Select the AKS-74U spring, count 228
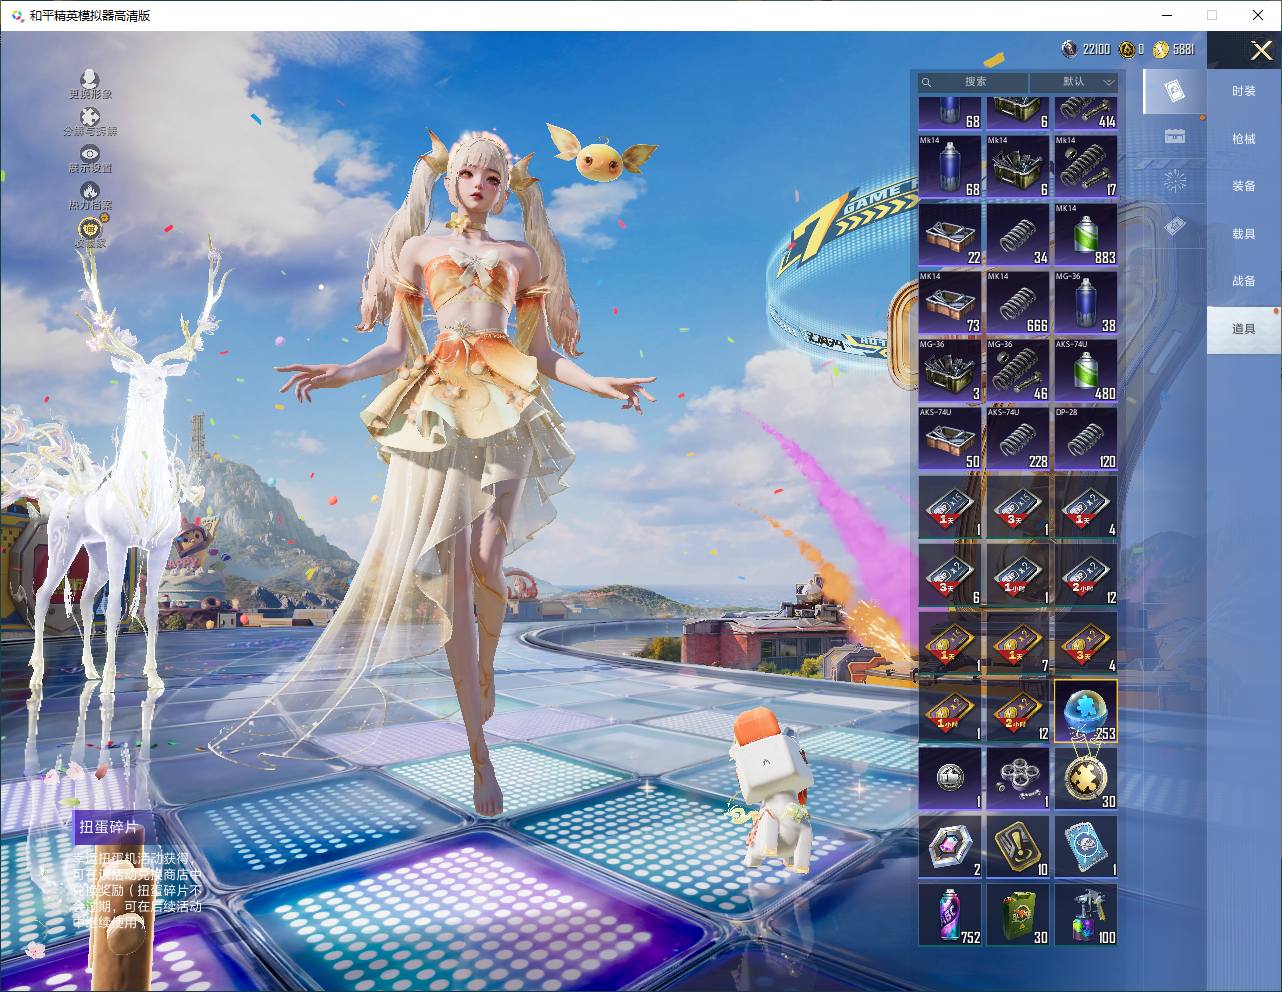The height and width of the screenshot is (992, 1282). 1018,438
